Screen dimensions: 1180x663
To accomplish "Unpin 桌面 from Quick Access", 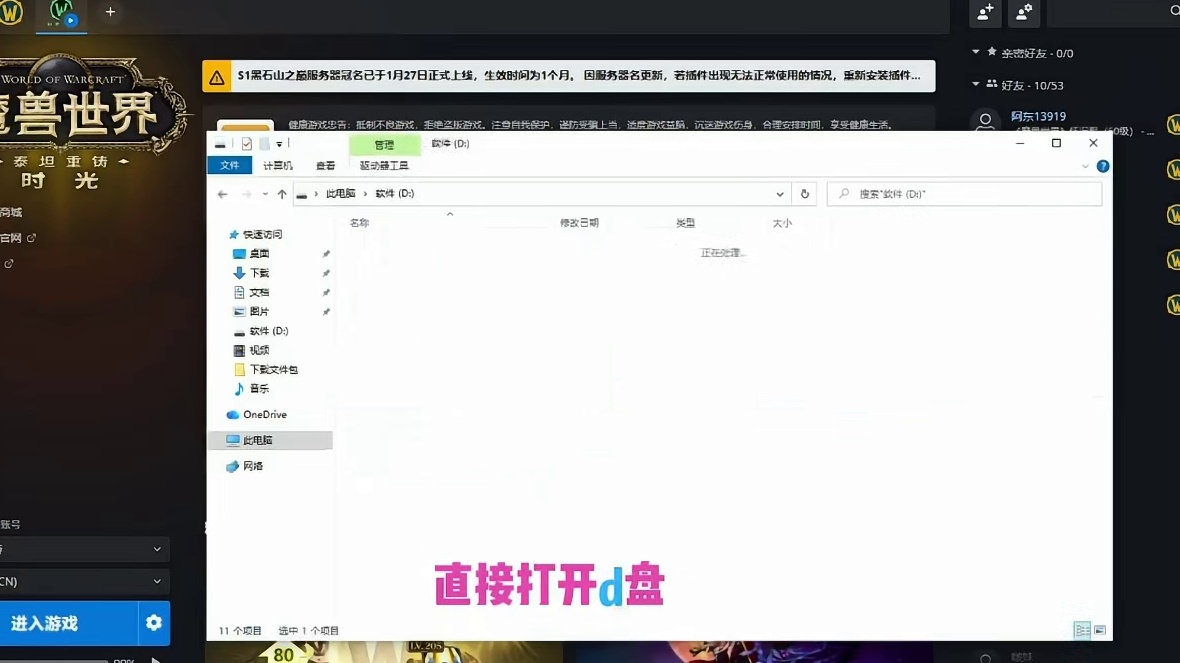I will point(326,253).
